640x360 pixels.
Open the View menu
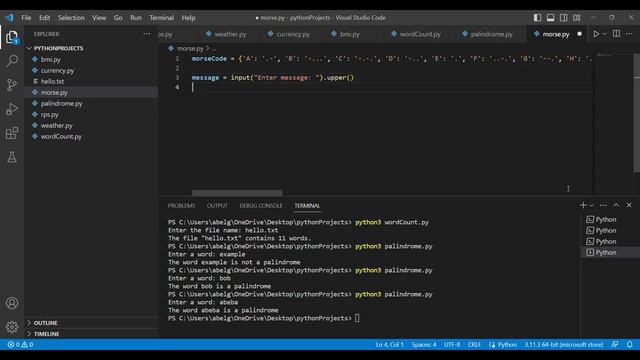[x=99, y=18]
